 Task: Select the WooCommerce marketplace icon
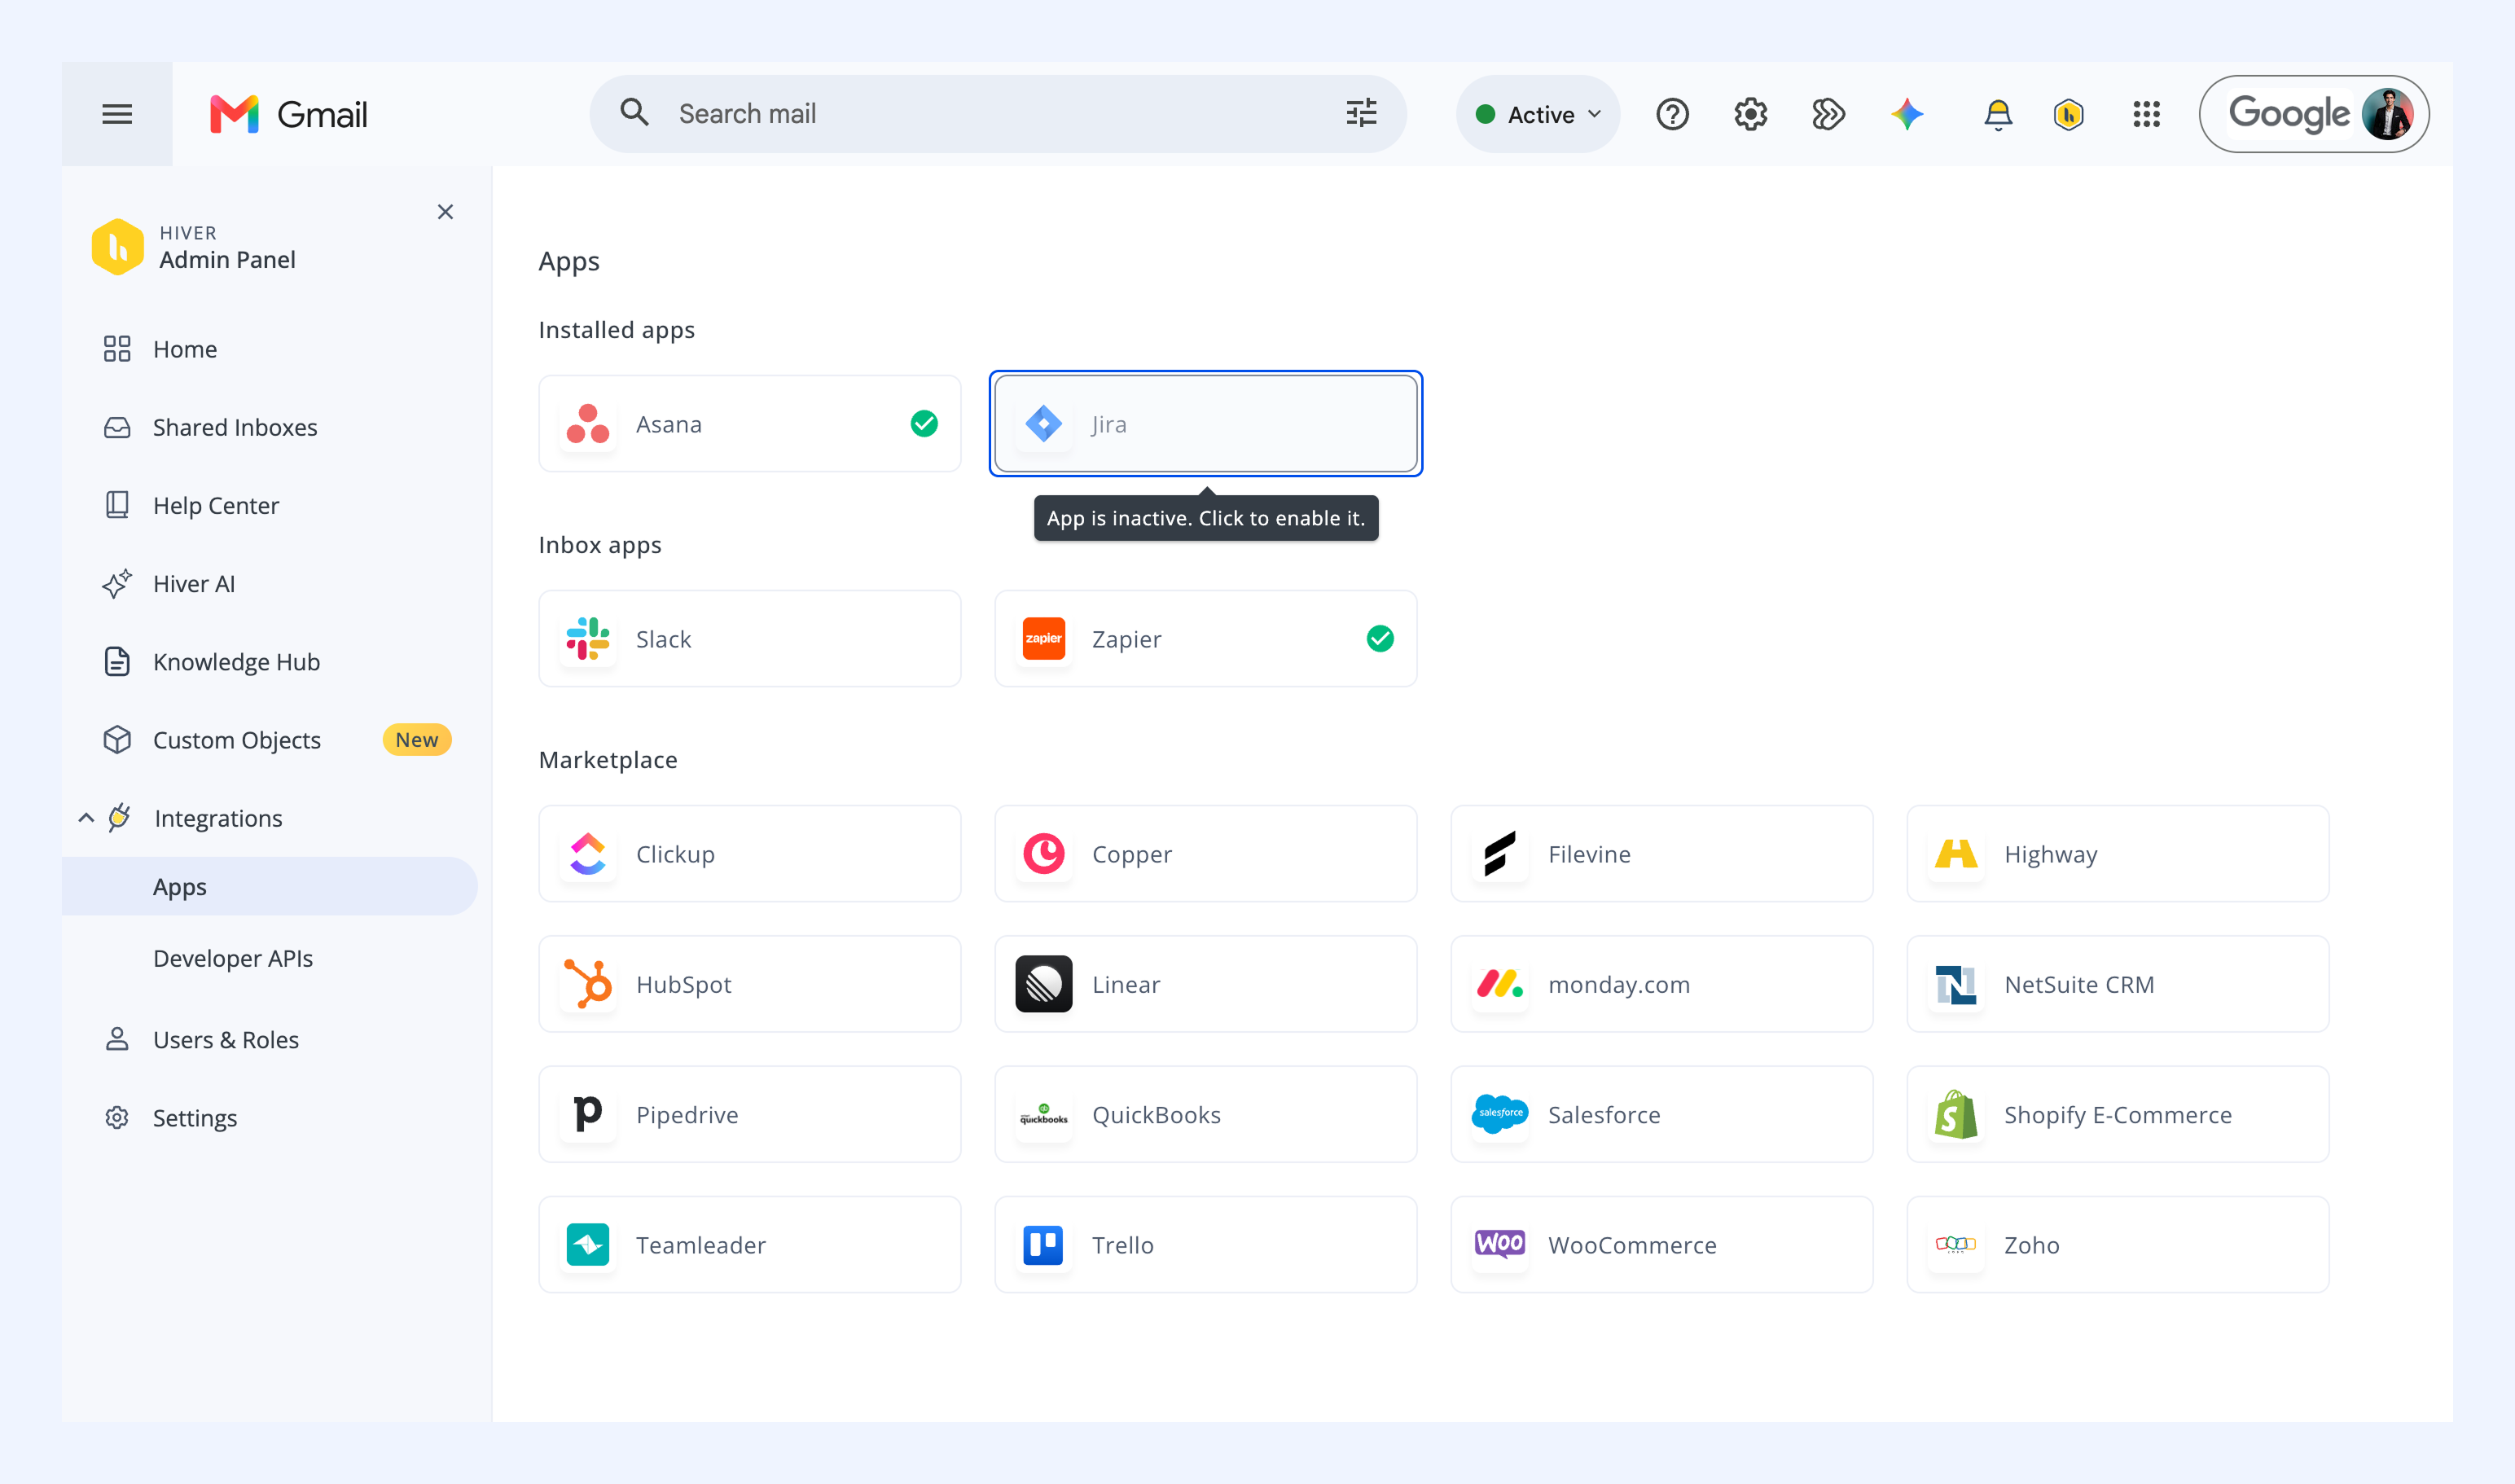tap(1500, 1245)
